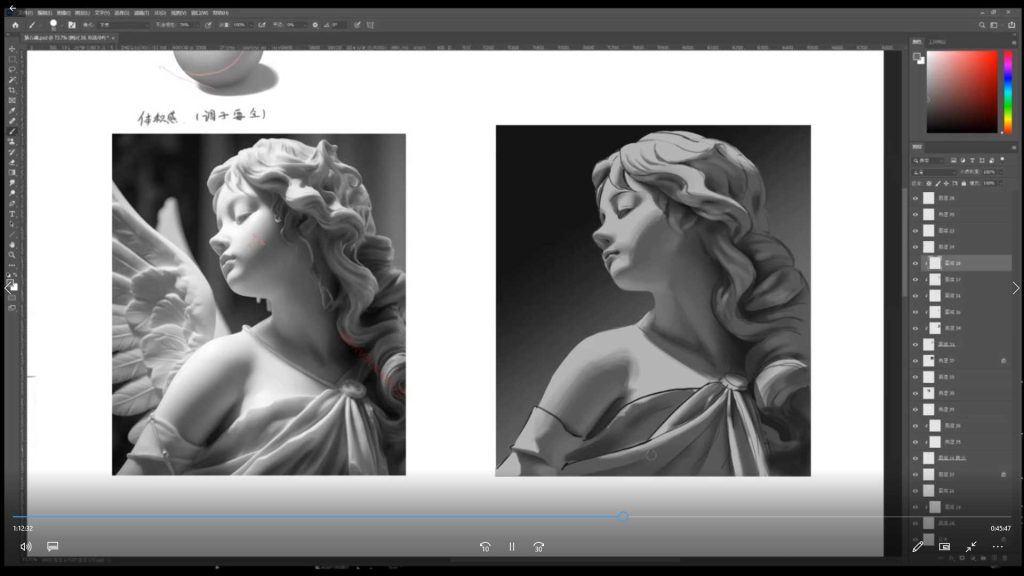Toggle visibility of the top layer
Image resolution: width=1024 pixels, height=576 pixels.
[915, 198]
